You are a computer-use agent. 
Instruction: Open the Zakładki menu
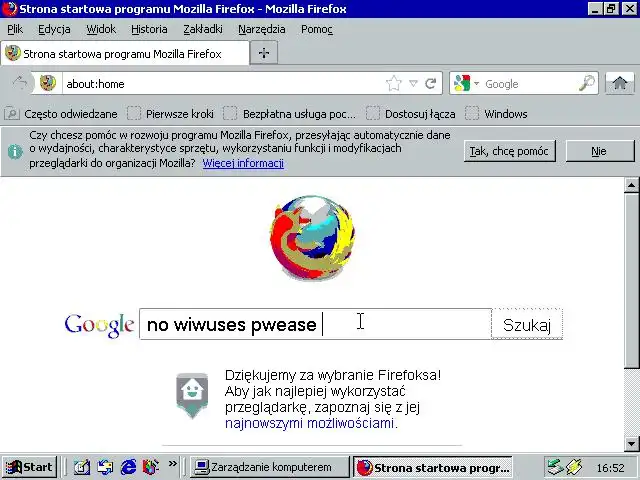click(x=203, y=29)
